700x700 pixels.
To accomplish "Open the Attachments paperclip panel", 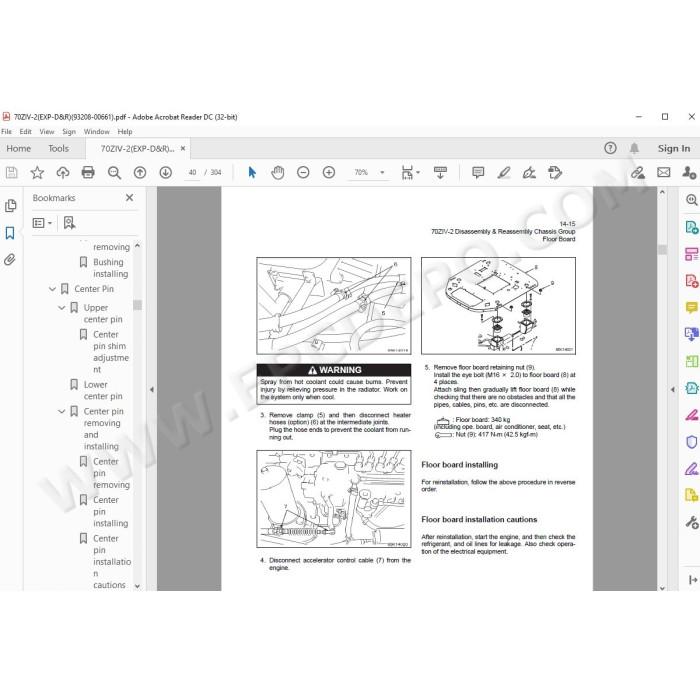I will click(10, 259).
